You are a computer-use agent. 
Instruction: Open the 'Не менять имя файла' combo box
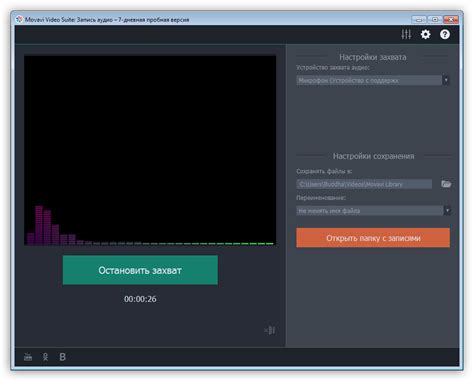pyautogui.click(x=373, y=211)
